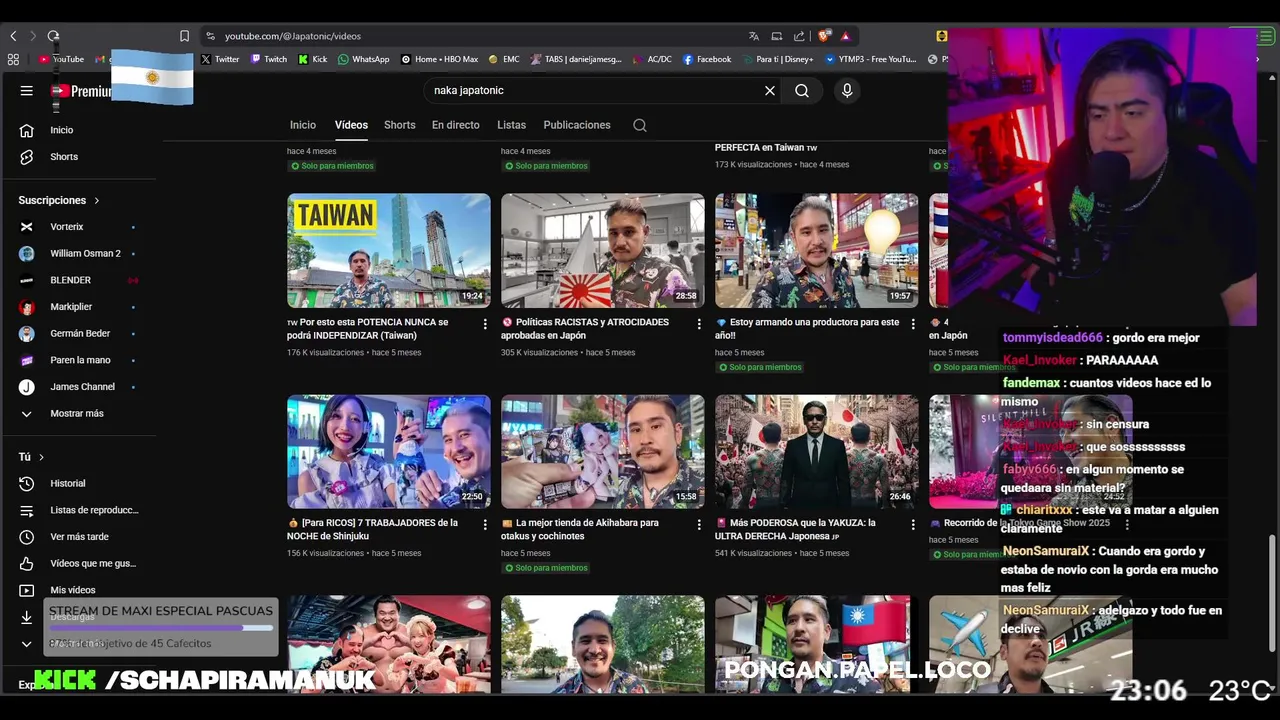The height and width of the screenshot is (720, 1280).
Task: Open the browser translate page icon
Action: tap(754, 36)
